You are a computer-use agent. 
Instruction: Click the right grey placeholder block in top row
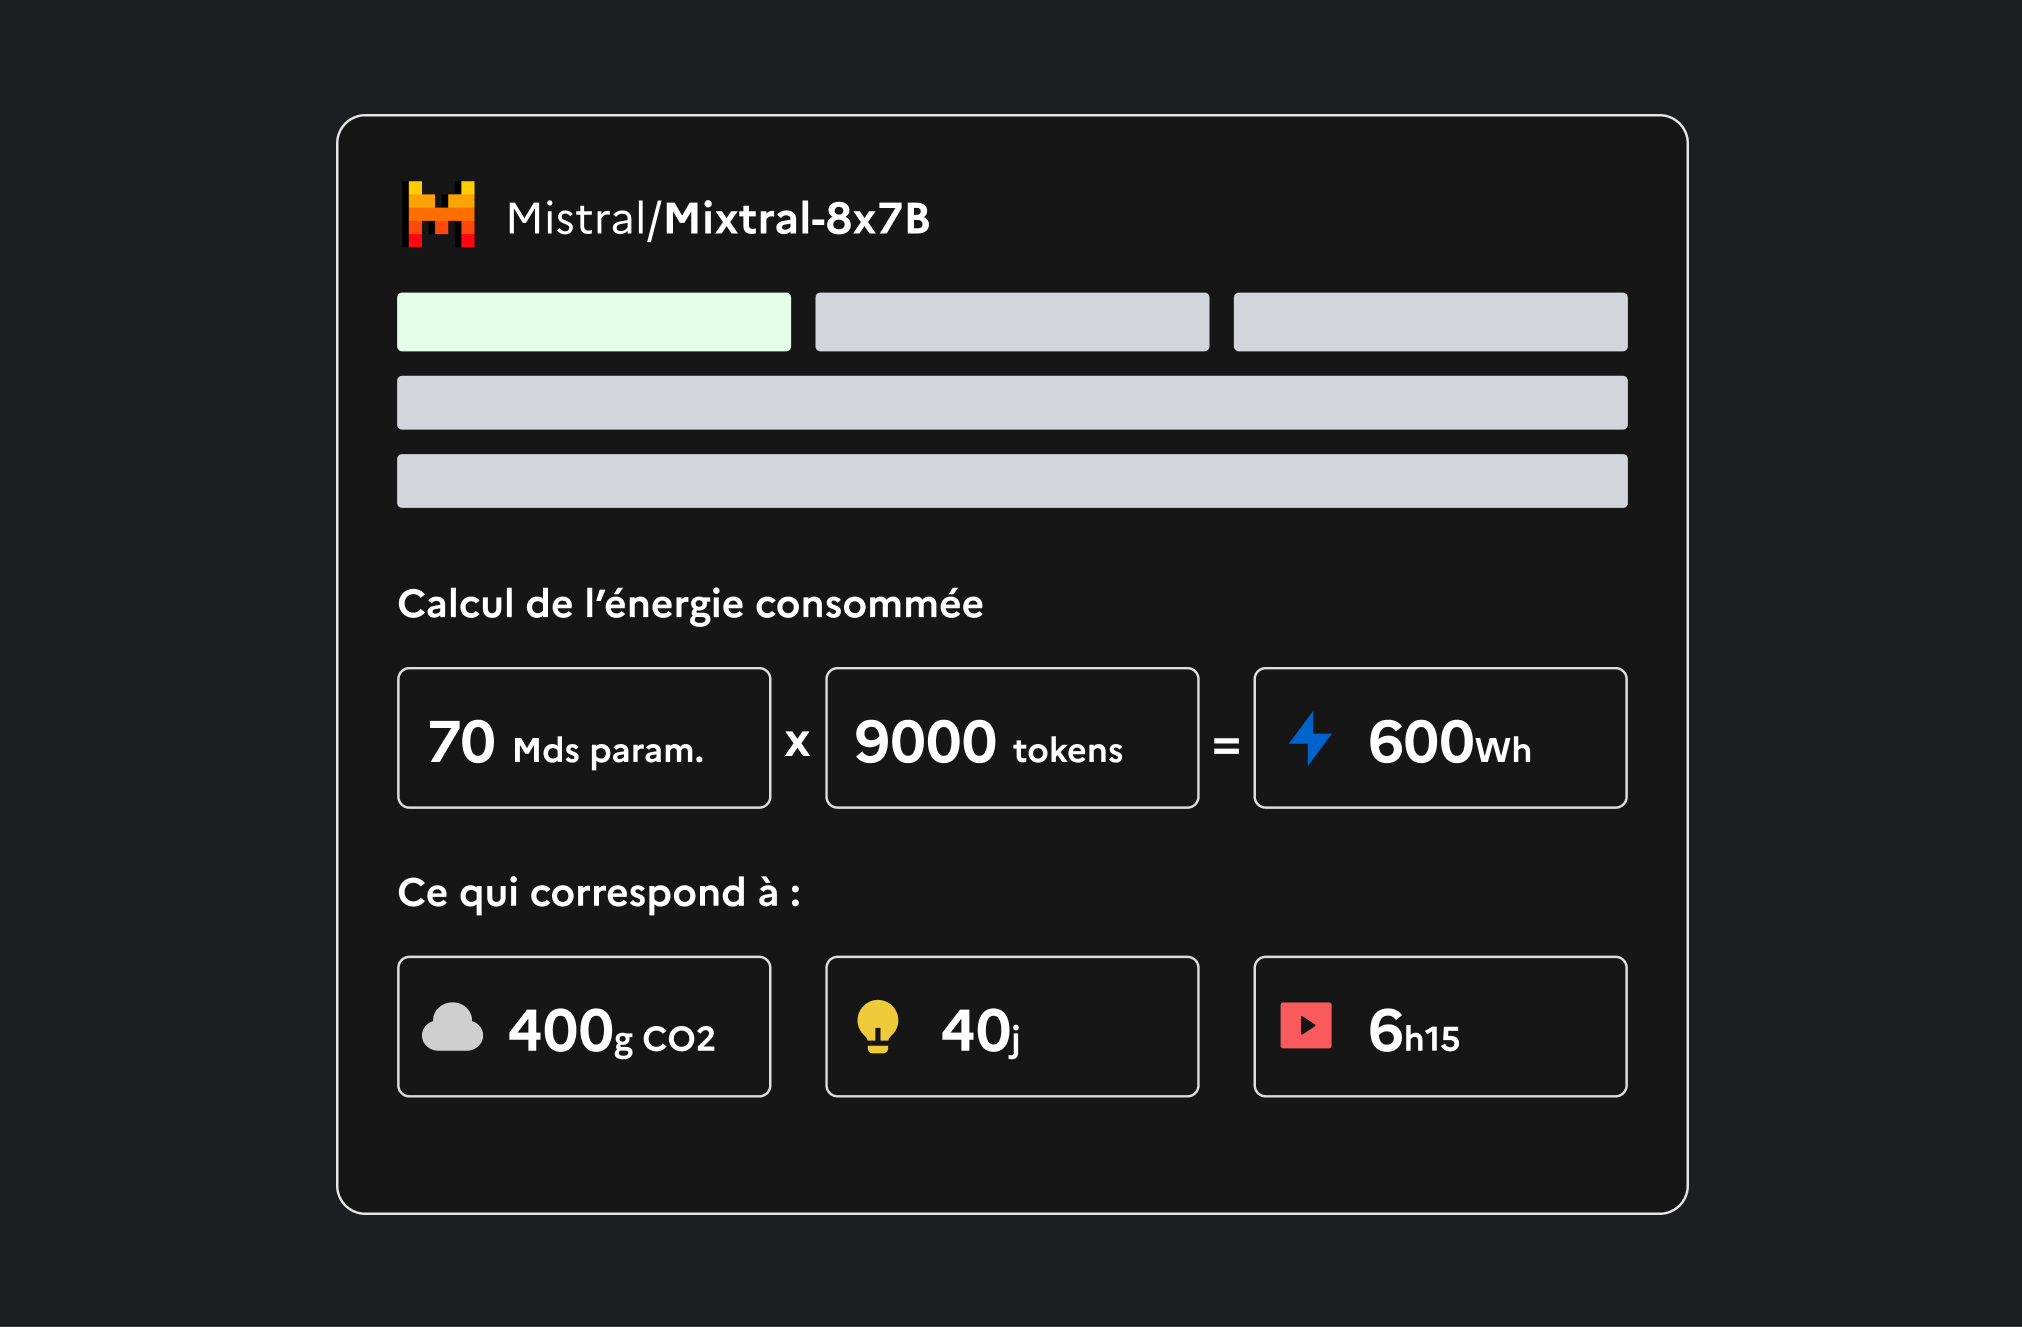(1430, 322)
